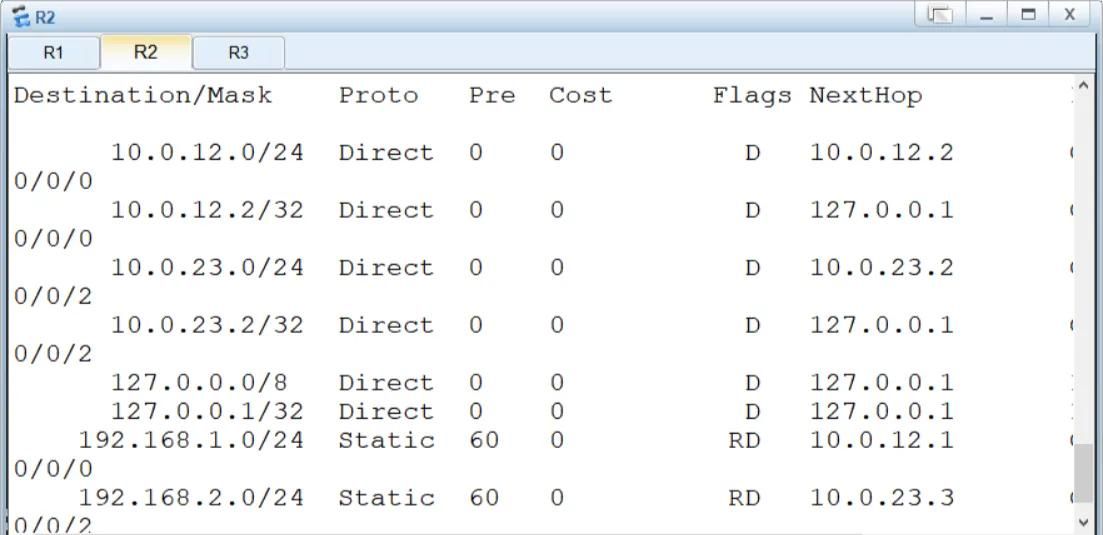Click the 192.168.2.0/24 destination text
This screenshot has height=535, width=1103.
tap(191, 498)
